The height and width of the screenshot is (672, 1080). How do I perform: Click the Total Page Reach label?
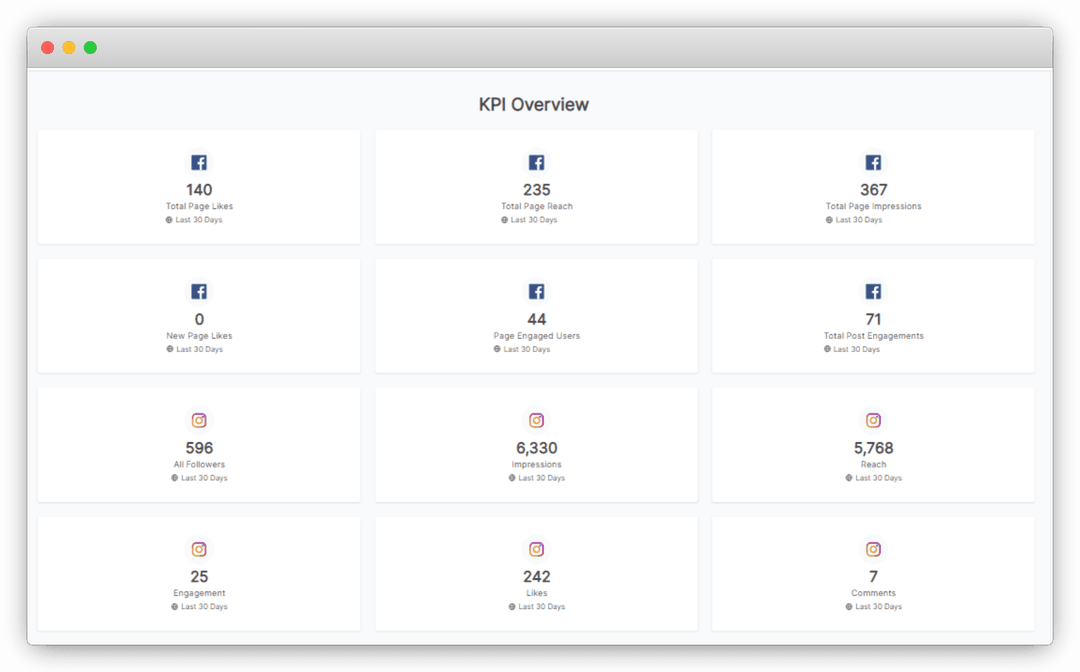click(537, 206)
